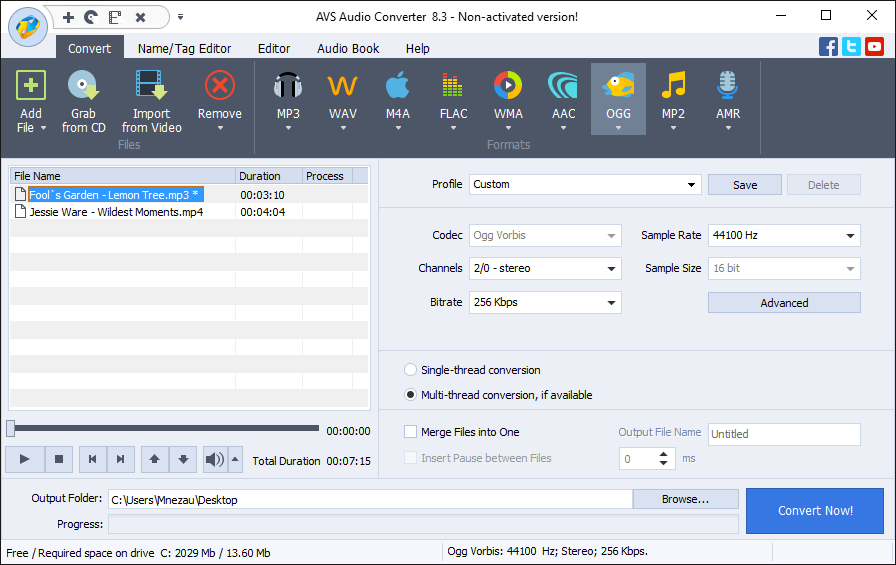The width and height of the screenshot is (896, 565).
Task: Mute the volume speaker button
Action: coord(215,459)
